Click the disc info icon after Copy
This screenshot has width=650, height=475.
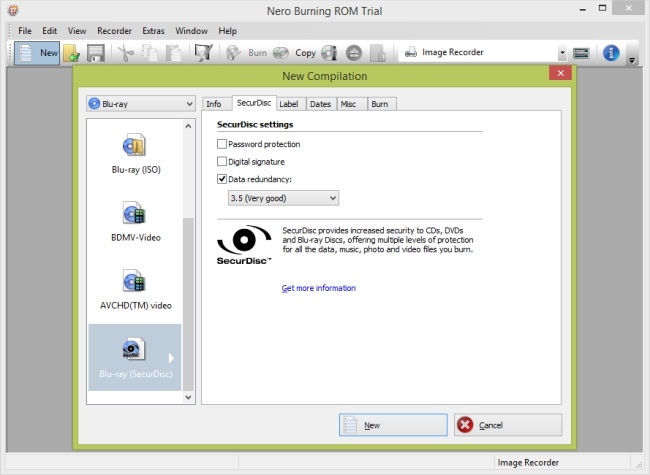pyautogui.click(x=330, y=53)
